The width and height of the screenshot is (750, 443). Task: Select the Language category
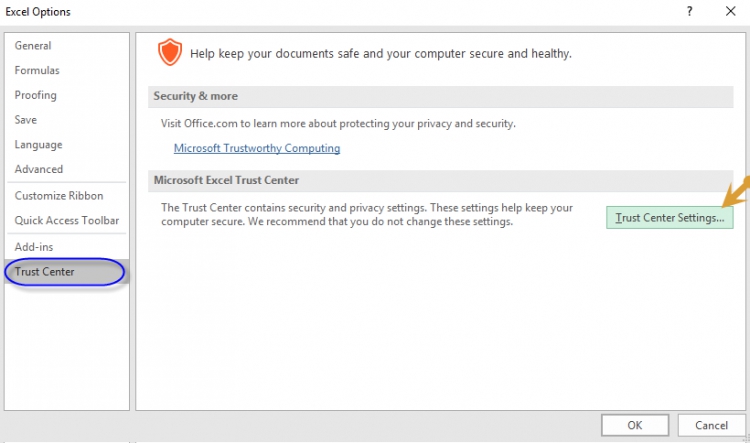[38, 145]
